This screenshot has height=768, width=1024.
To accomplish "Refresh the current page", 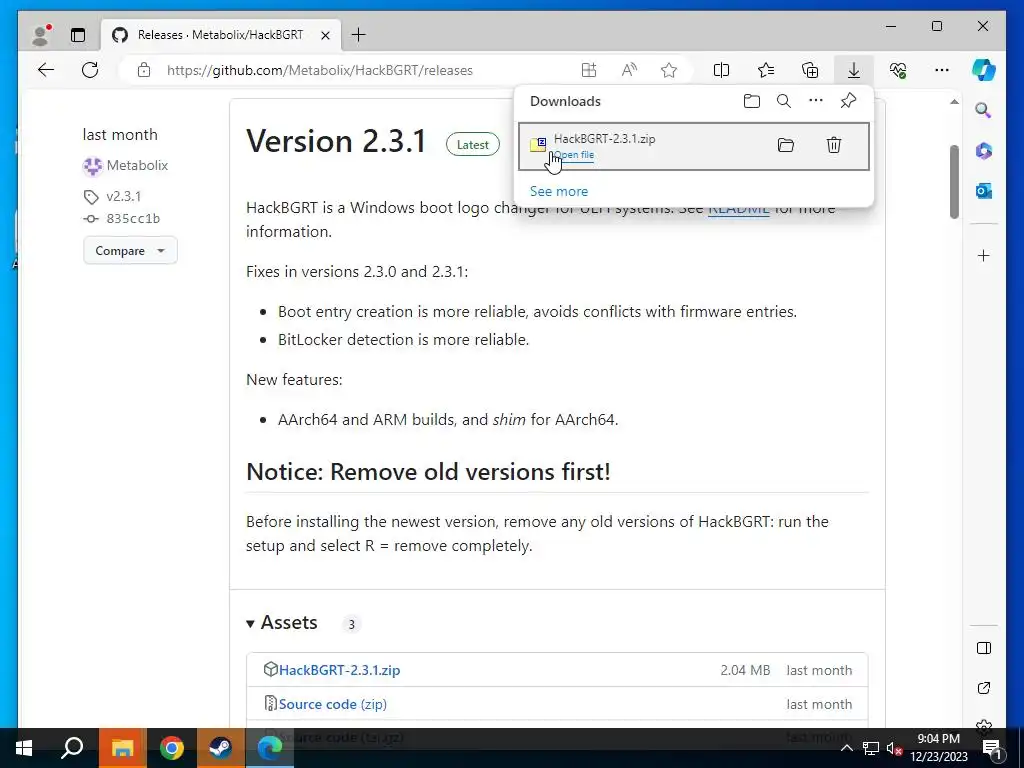I will (x=90, y=70).
